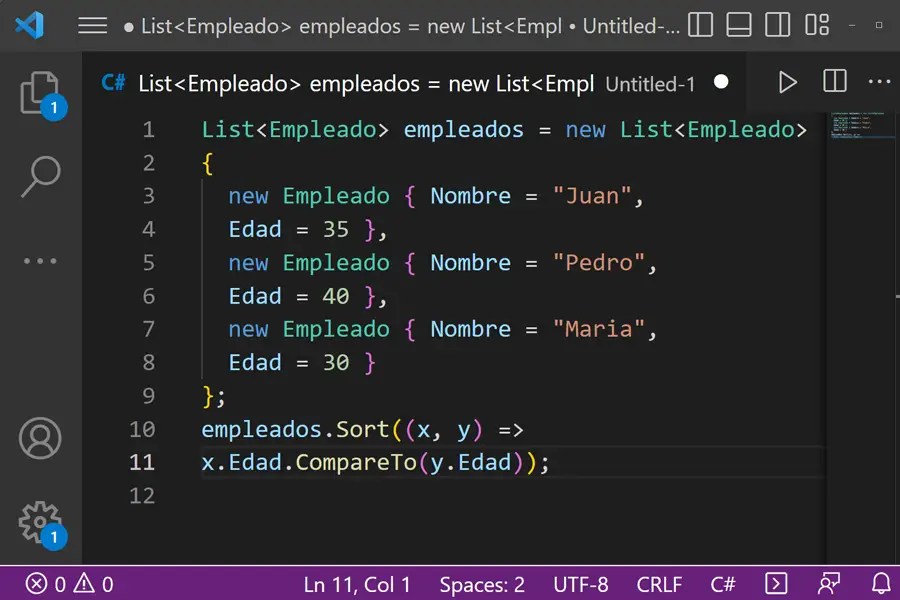Toggle the Panel layout control

click(x=738, y=26)
